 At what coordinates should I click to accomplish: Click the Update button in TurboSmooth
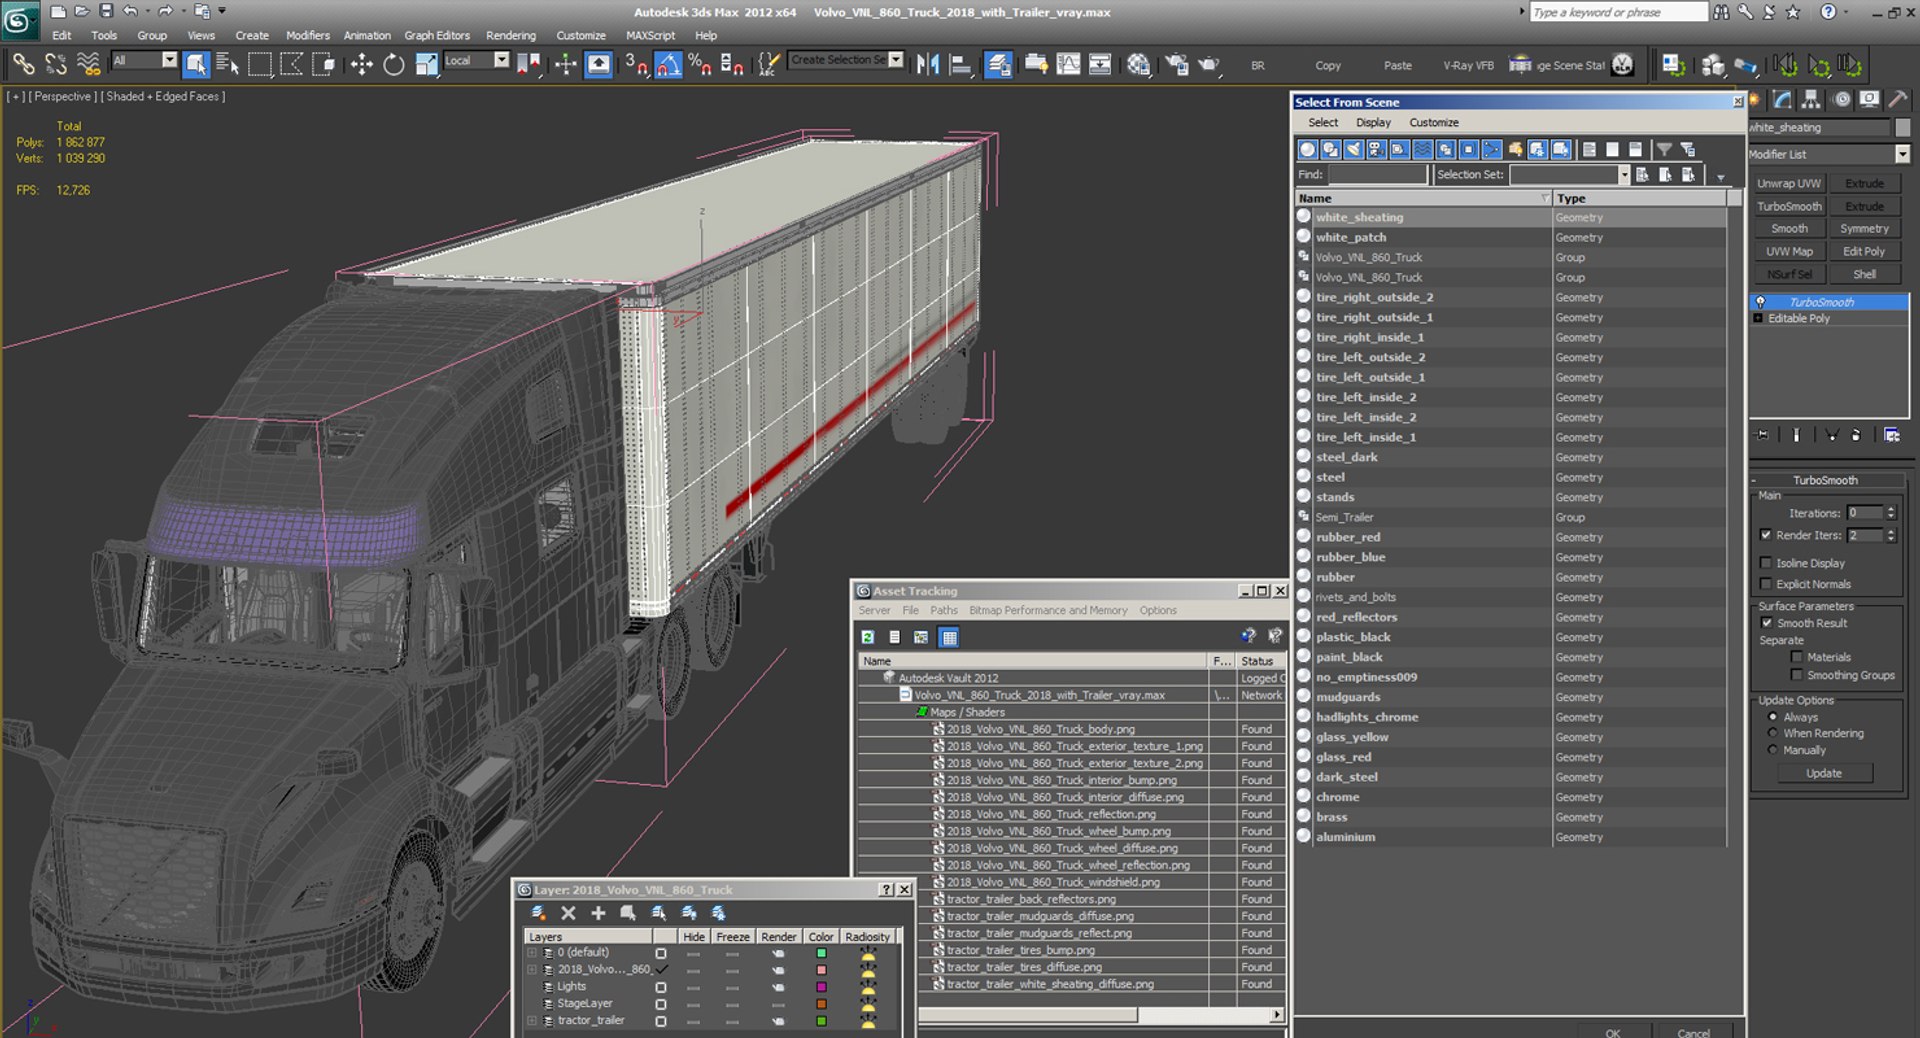(1824, 773)
